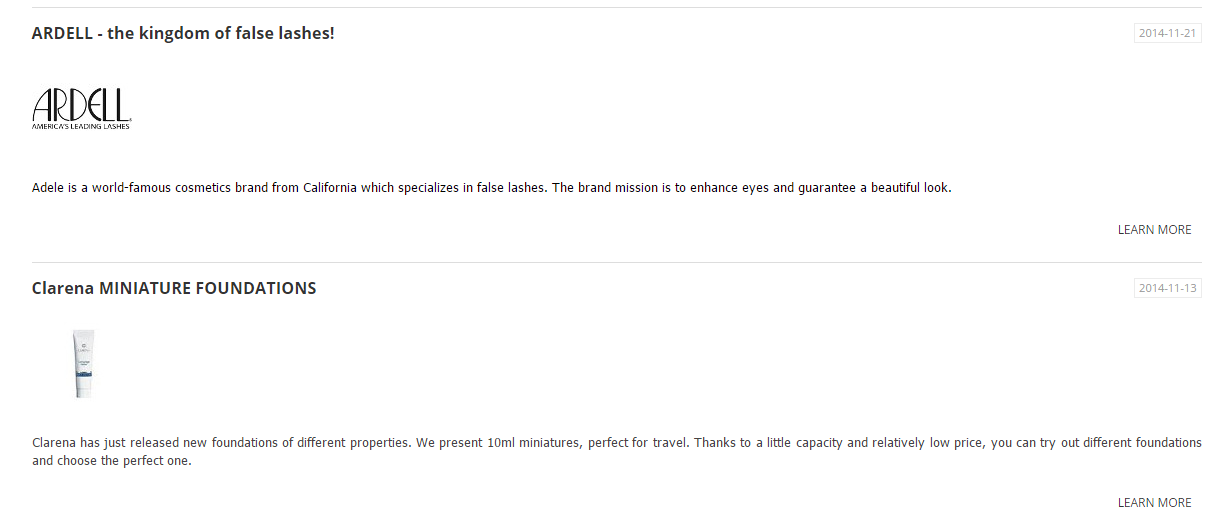The height and width of the screenshot is (526, 1220).
Task: Open the 'ARDELL - the kingdom of false lashes!' title
Action: [x=183, y=33]
